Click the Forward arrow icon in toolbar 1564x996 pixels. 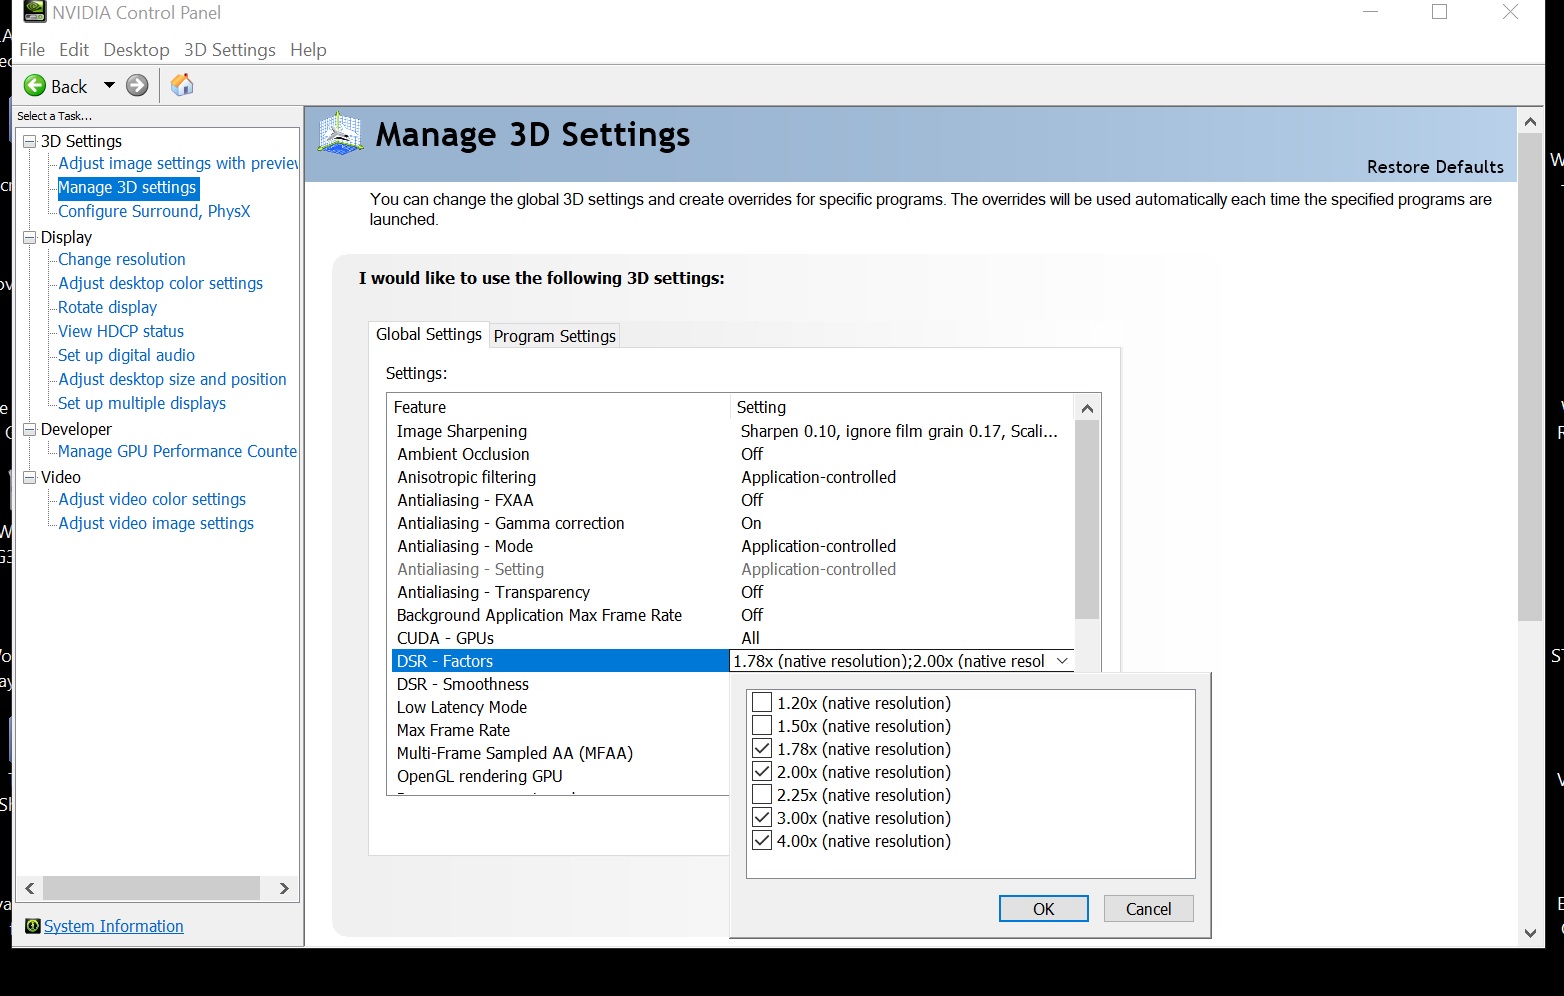point(138,86)
